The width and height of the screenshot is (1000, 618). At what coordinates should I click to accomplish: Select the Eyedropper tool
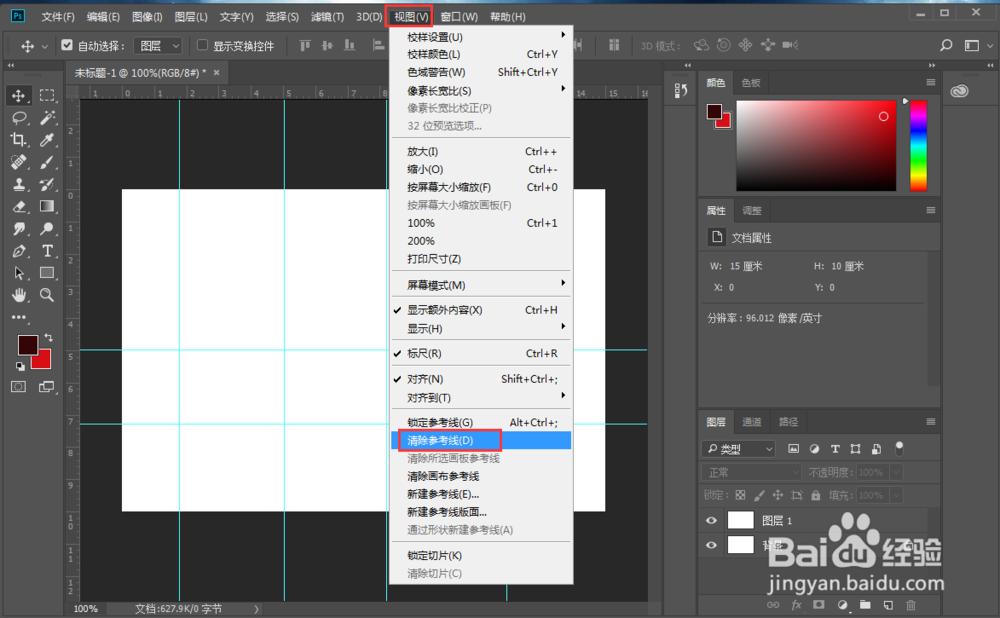(x=47, y=140)
